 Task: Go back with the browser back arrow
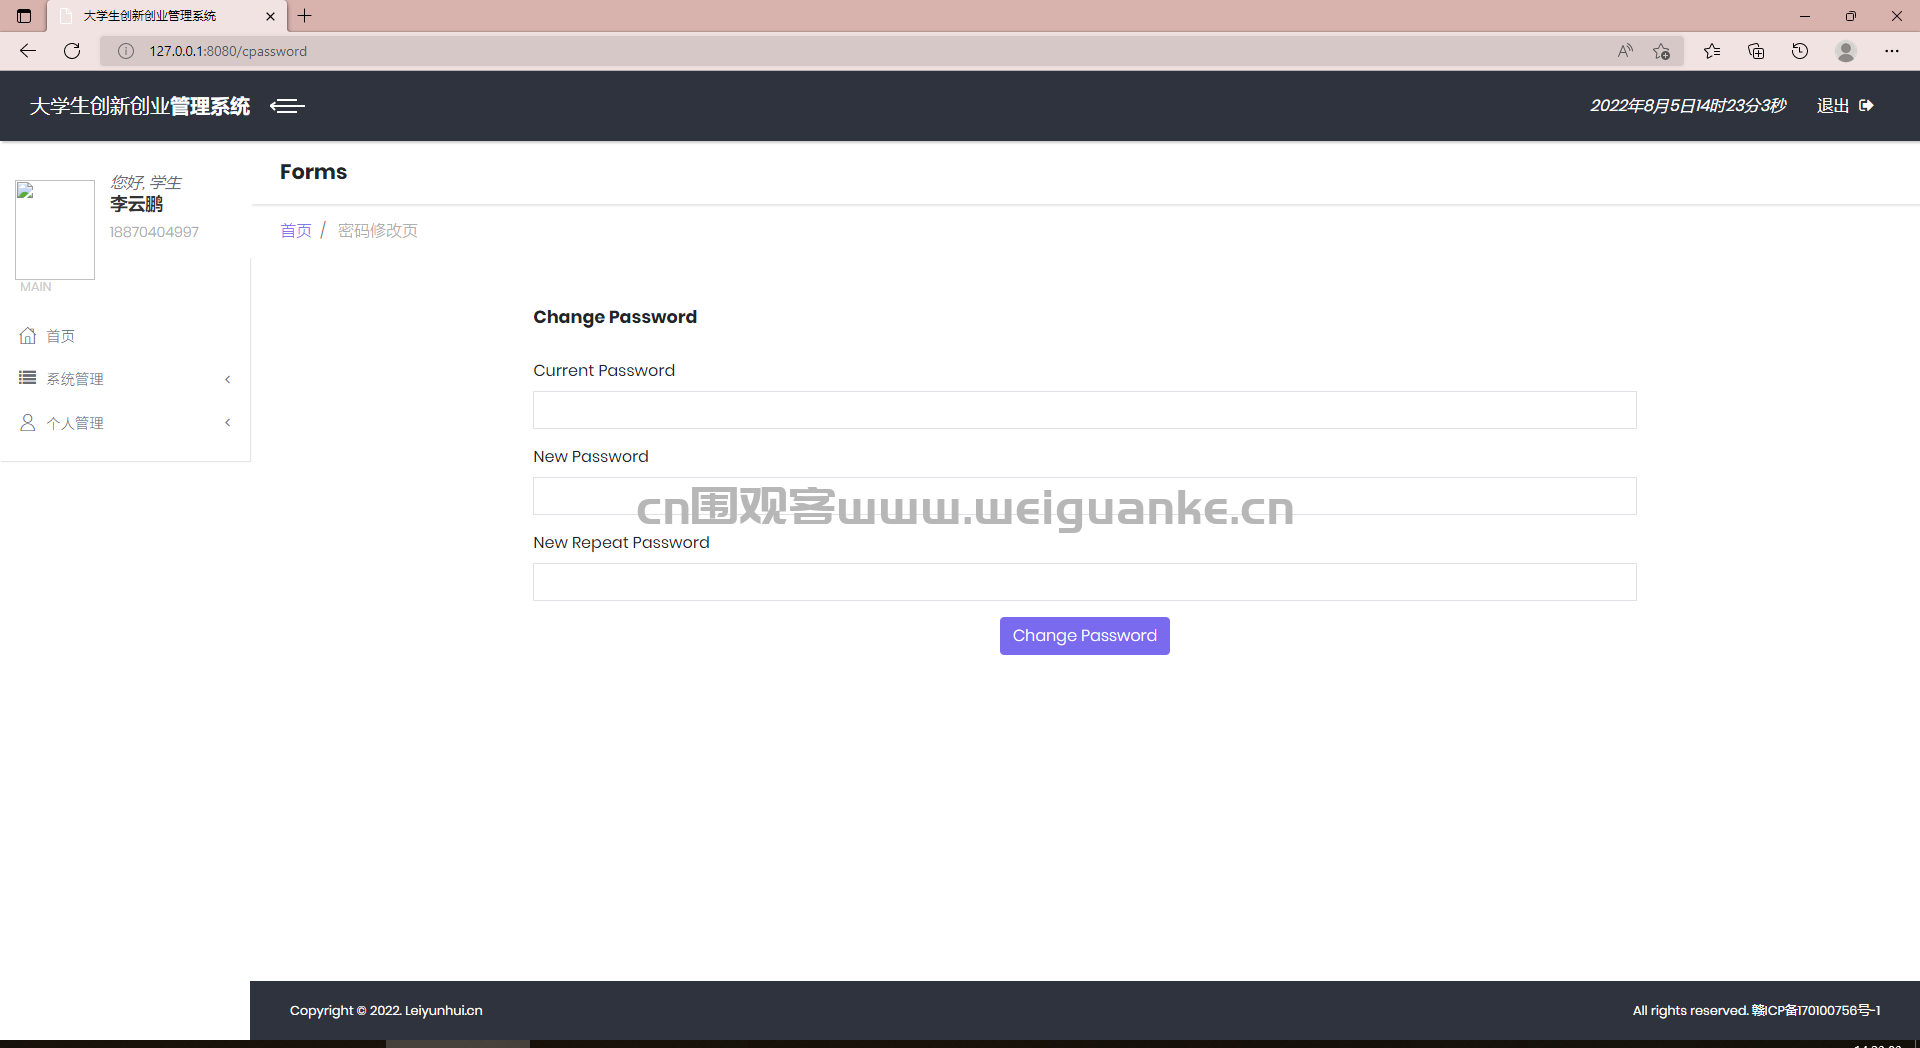pyautogui.click(x=28, y=51)
